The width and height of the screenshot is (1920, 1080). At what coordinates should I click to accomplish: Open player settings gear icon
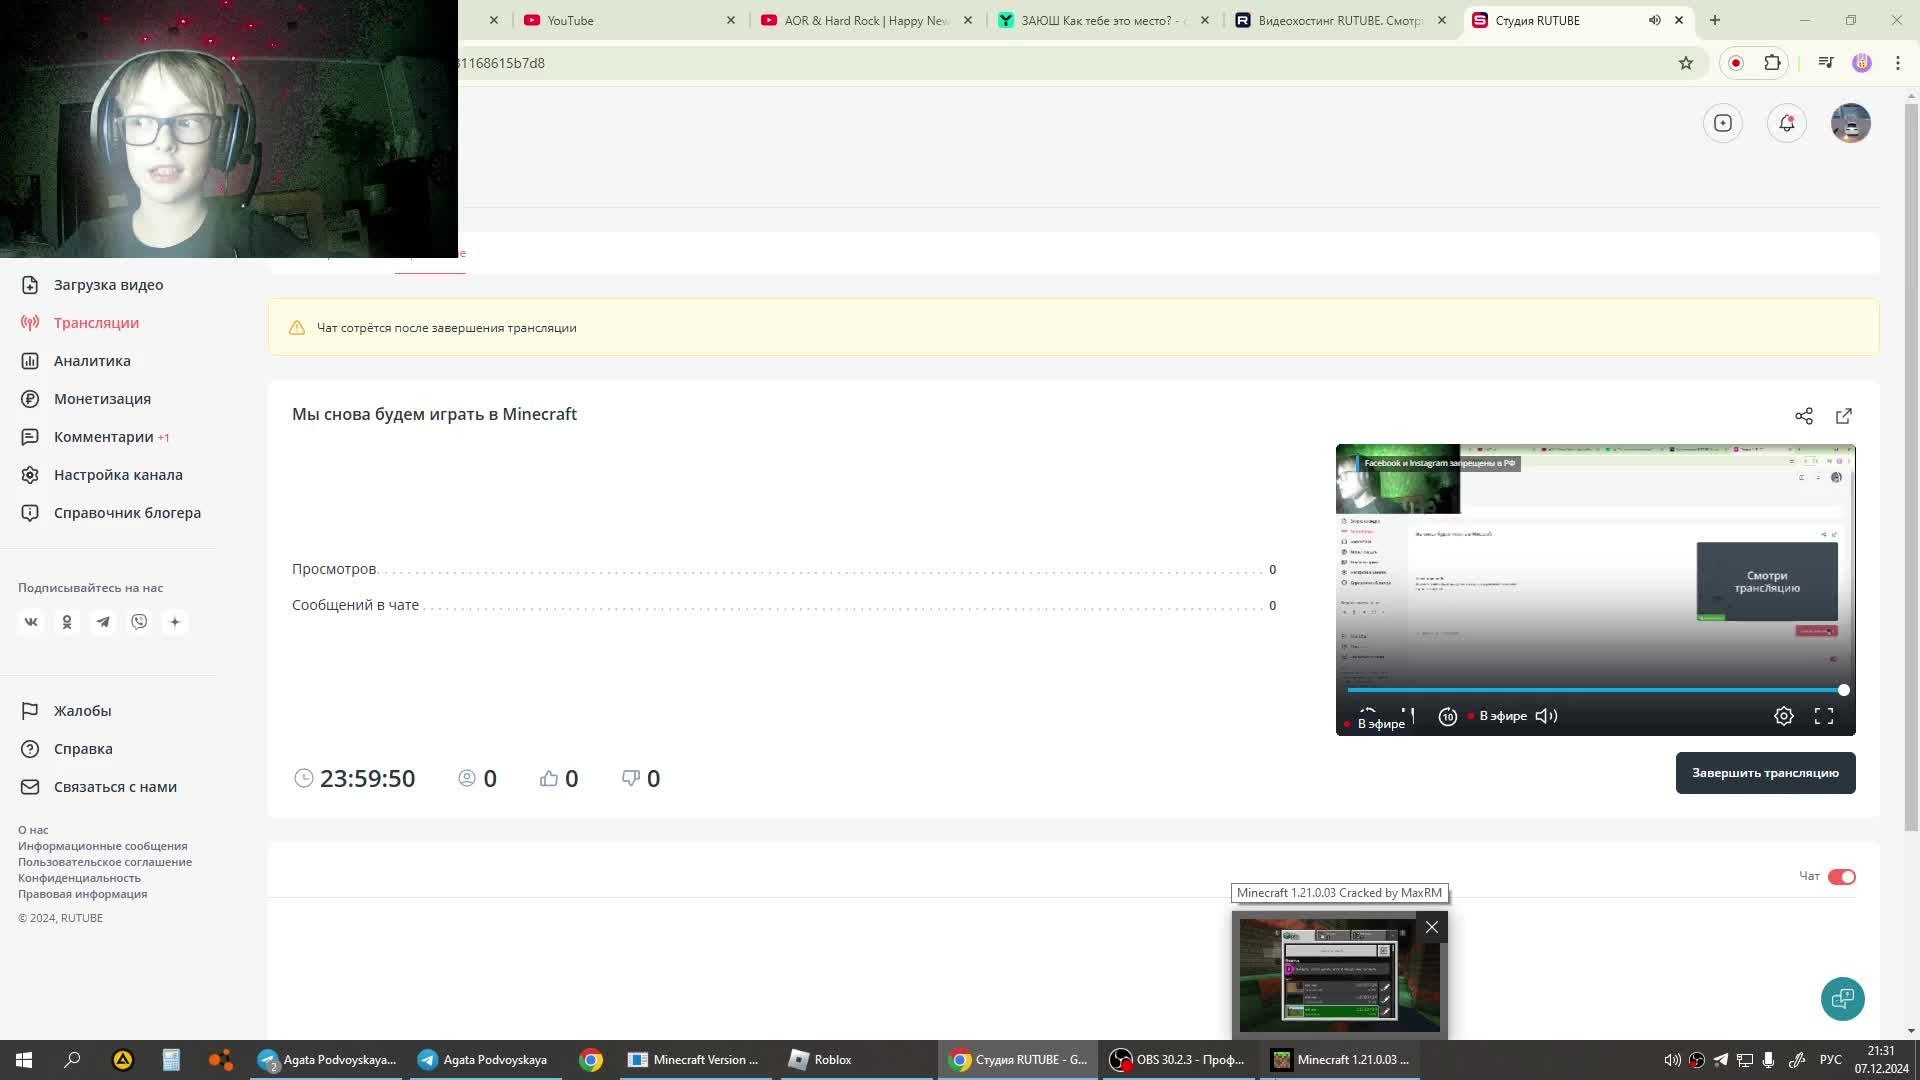point(1783,716)
